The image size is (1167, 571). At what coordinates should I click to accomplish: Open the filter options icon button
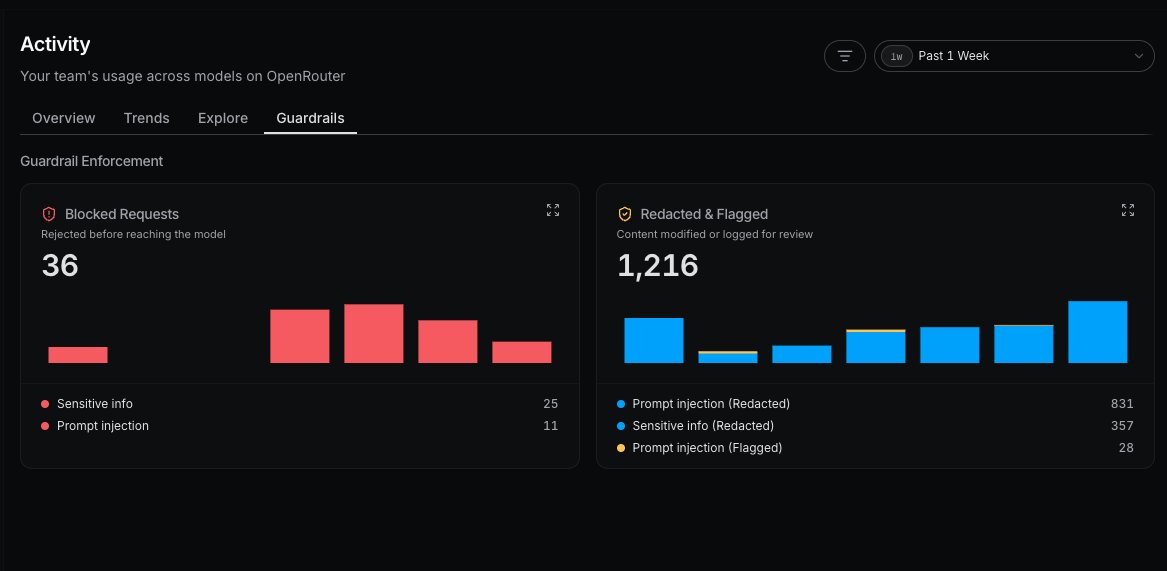pyautogui.click(x=844, y=56)
